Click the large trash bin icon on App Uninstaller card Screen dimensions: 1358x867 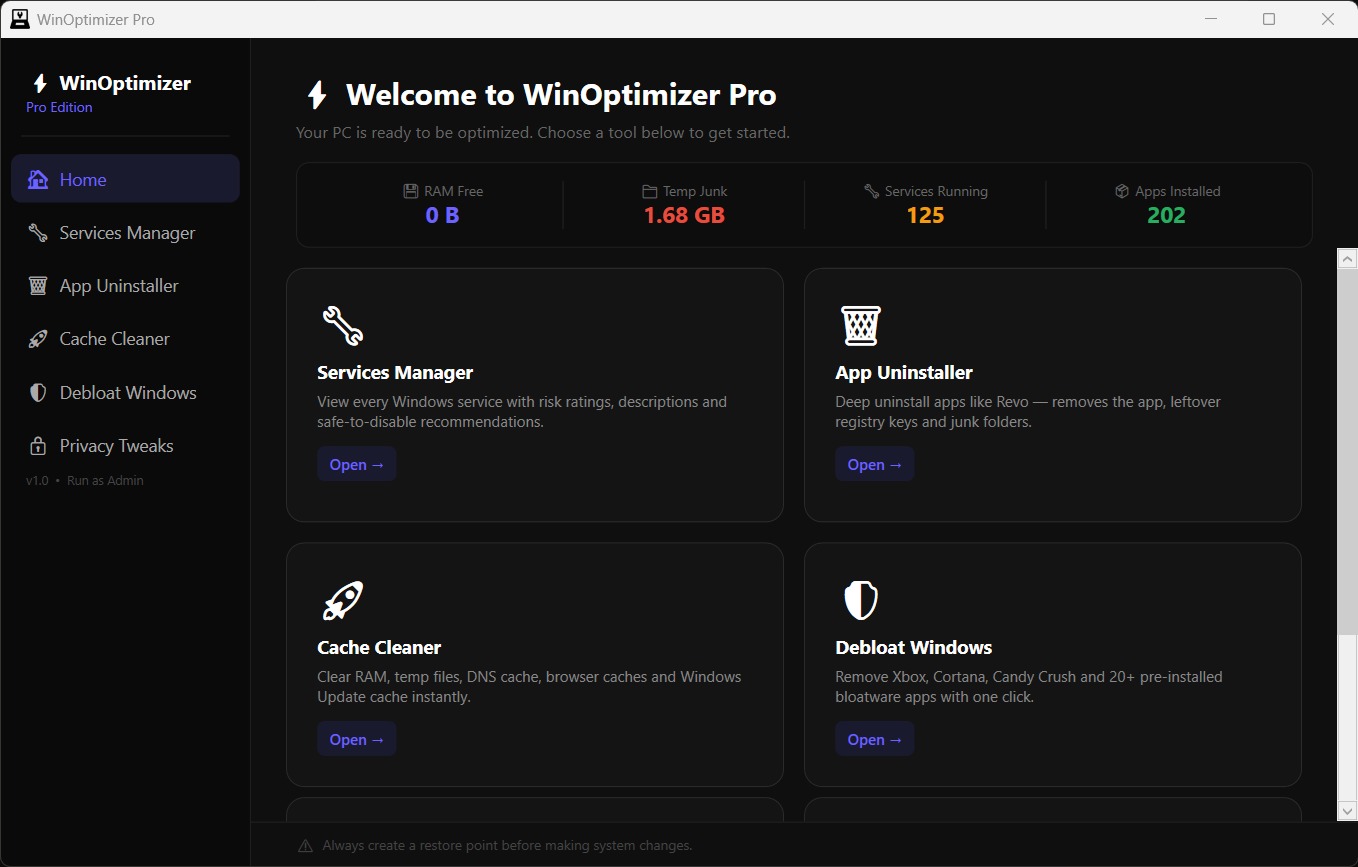point(860,325)
